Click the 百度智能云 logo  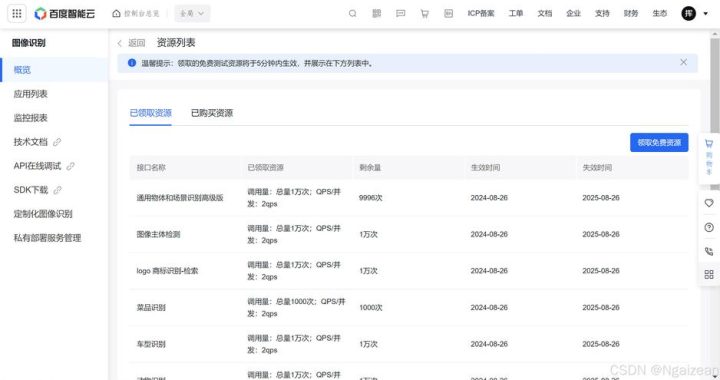(x=65, y=14)
